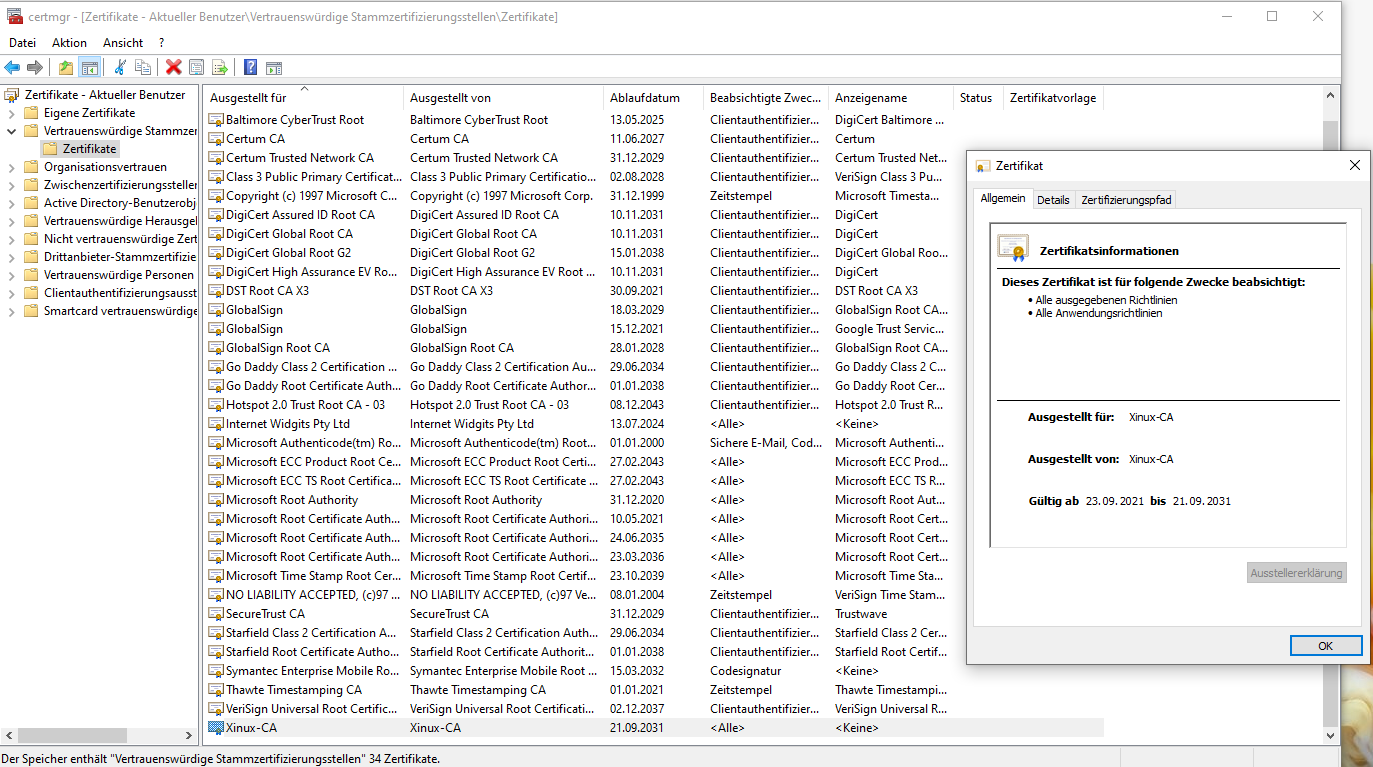Switch to the Details tab
1373x767 pixels.
1052,200
